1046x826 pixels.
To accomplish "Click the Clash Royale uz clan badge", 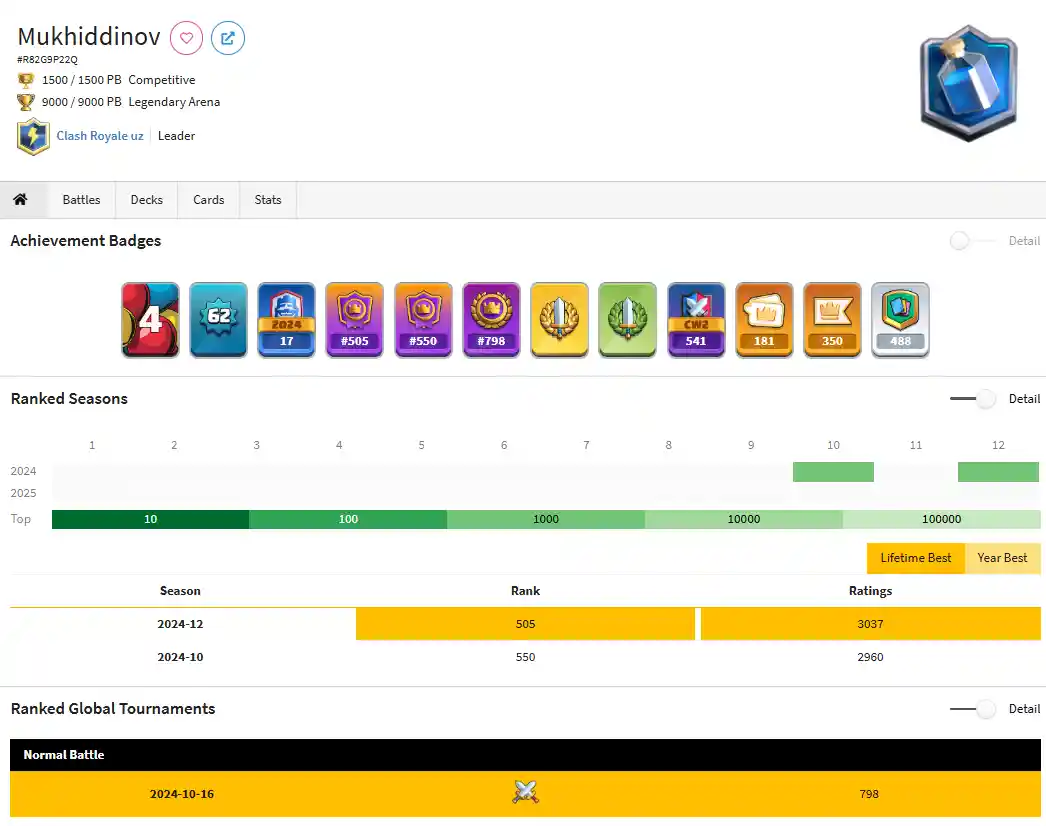I will [33, 136].
